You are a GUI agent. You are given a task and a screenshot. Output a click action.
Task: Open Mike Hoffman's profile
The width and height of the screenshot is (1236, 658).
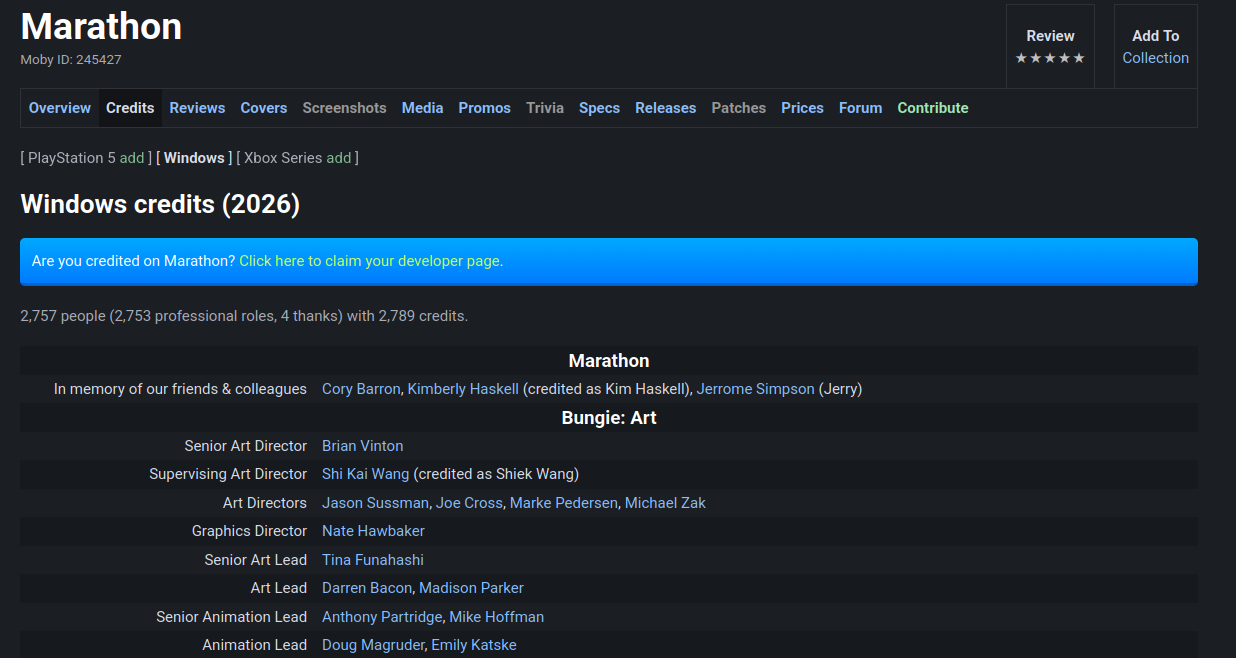(x=497, y=617)
